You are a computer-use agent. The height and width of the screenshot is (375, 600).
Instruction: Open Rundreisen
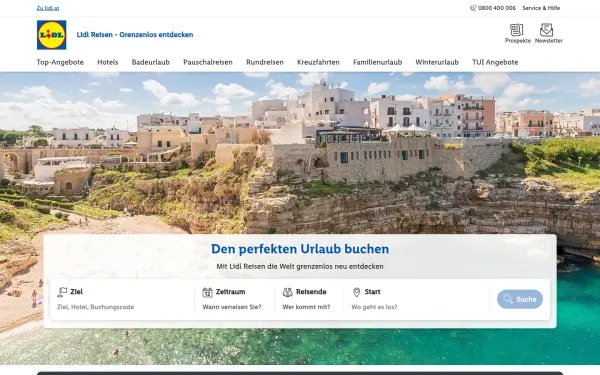point(265,62)
